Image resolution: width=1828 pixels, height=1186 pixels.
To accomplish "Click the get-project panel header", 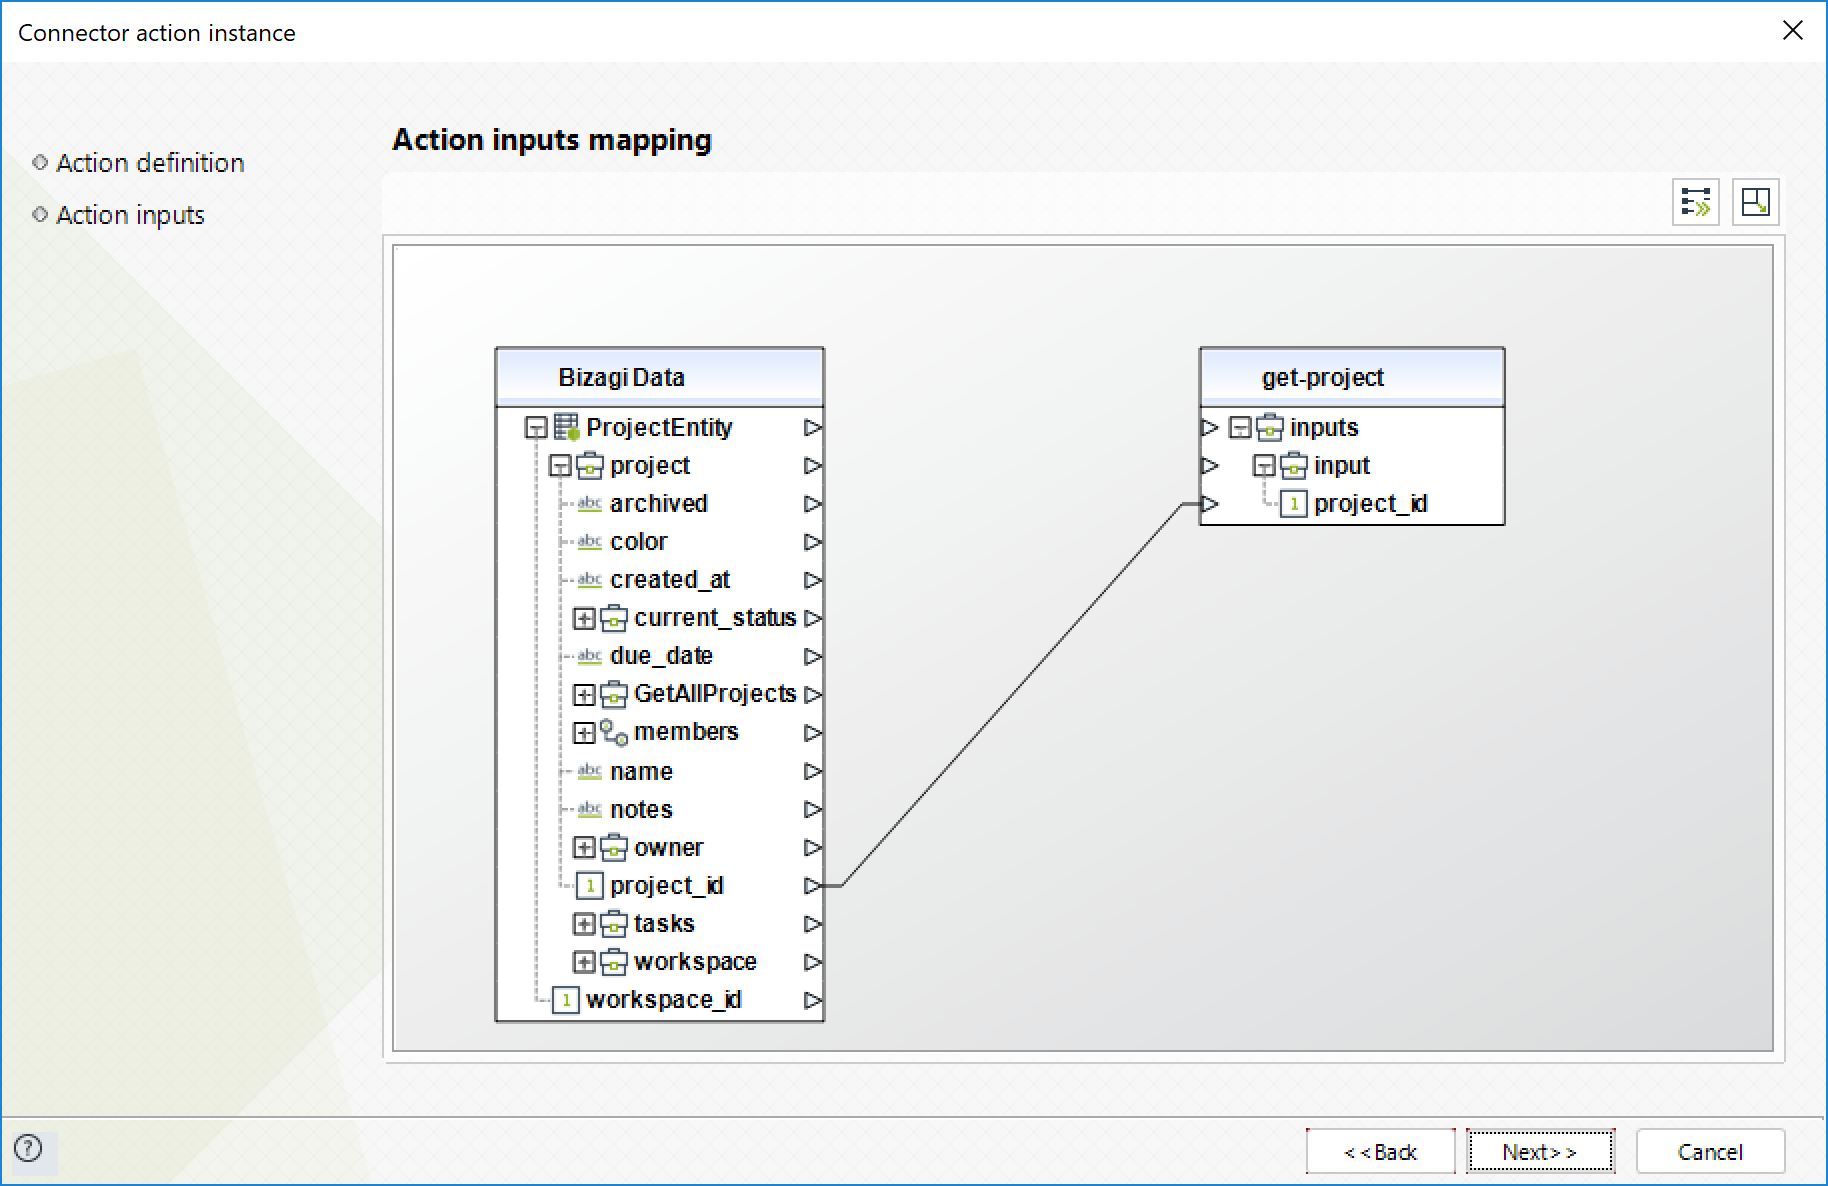I will click(1352, 377).
